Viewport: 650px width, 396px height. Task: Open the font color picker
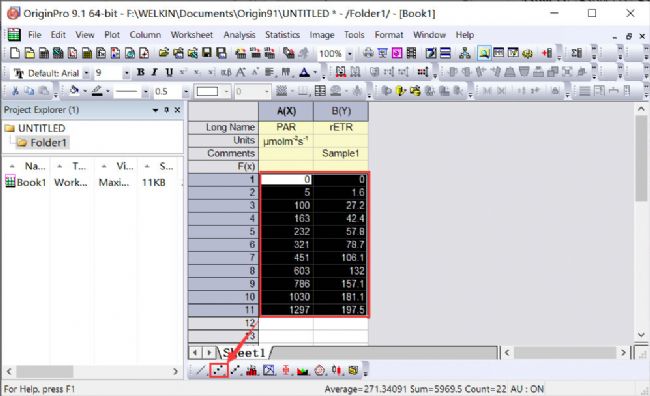[305, 73]
